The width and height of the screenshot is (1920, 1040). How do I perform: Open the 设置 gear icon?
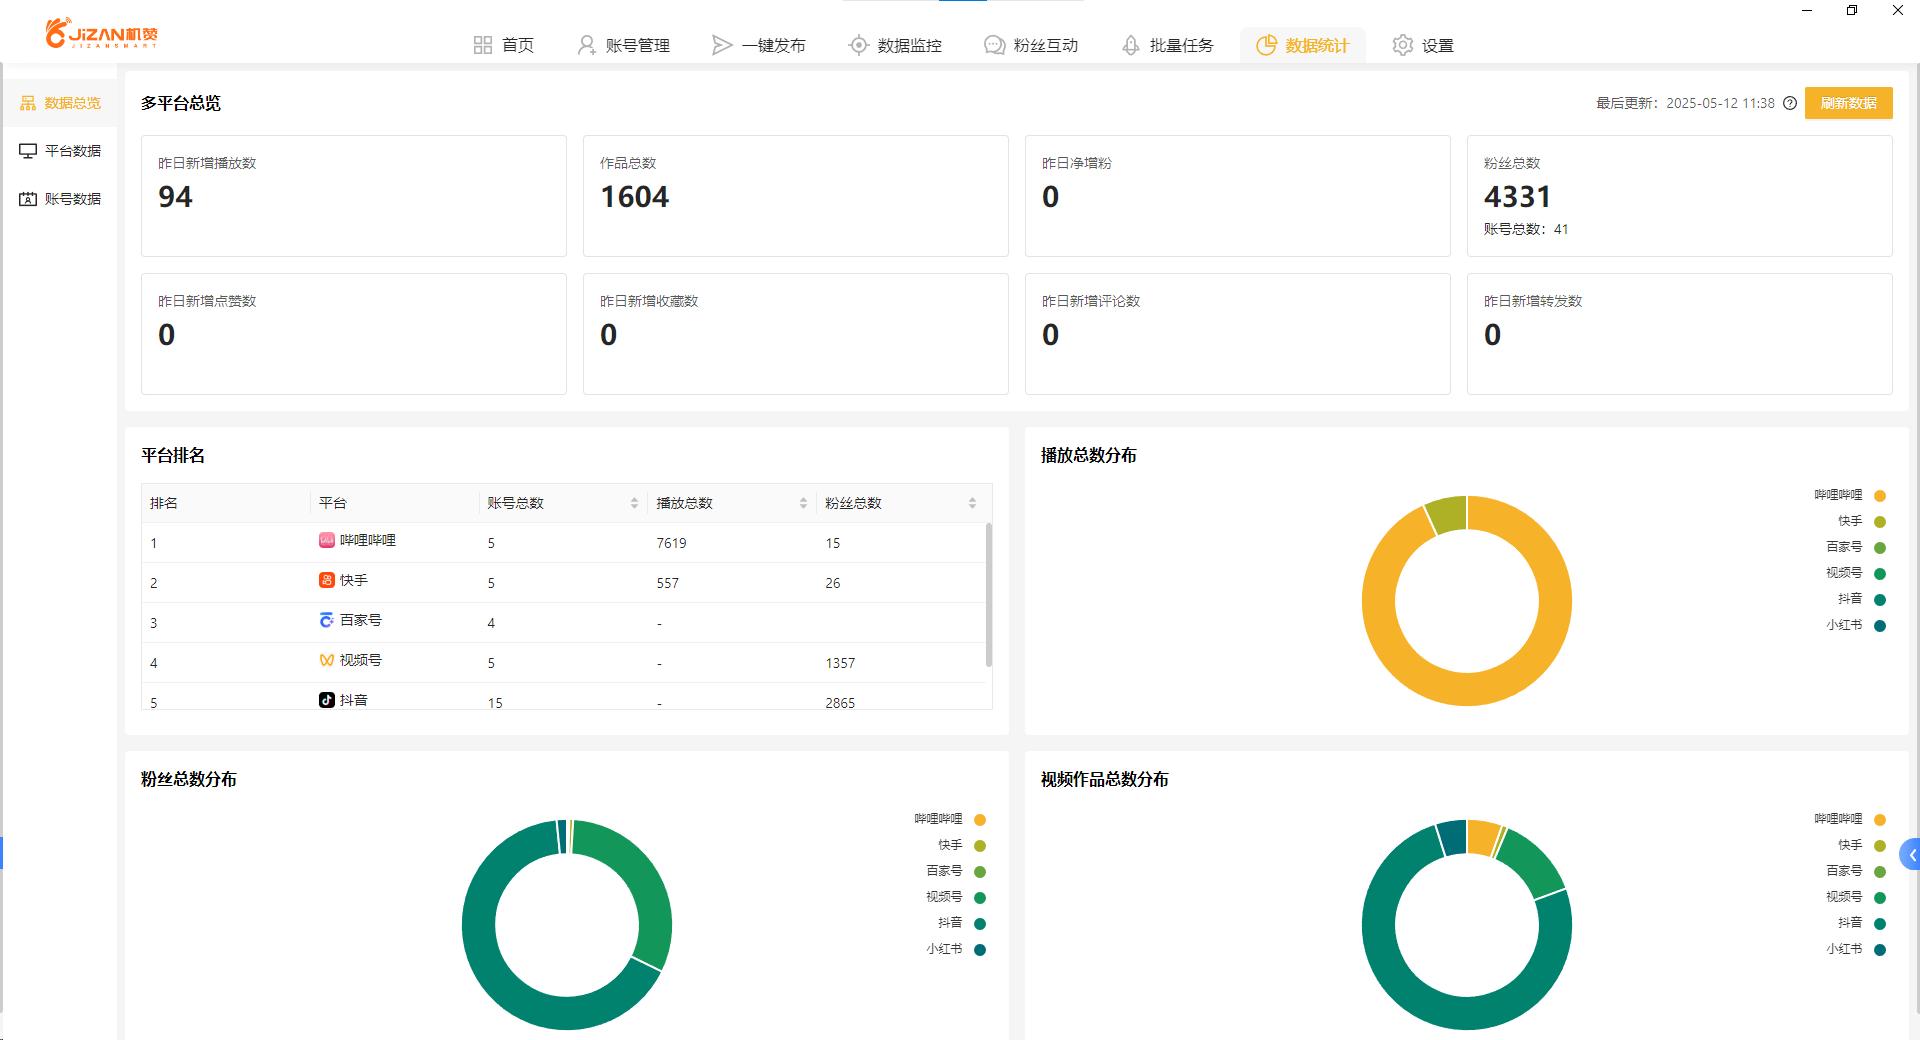1403,45
